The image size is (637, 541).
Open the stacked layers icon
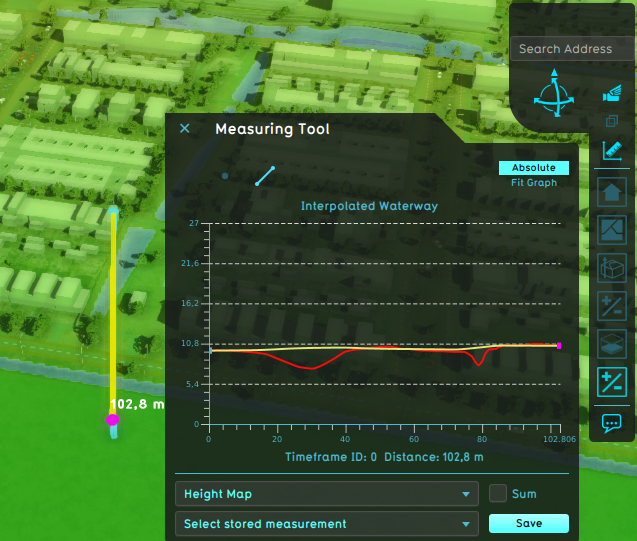pyautogui.click(x=612, y=344)
